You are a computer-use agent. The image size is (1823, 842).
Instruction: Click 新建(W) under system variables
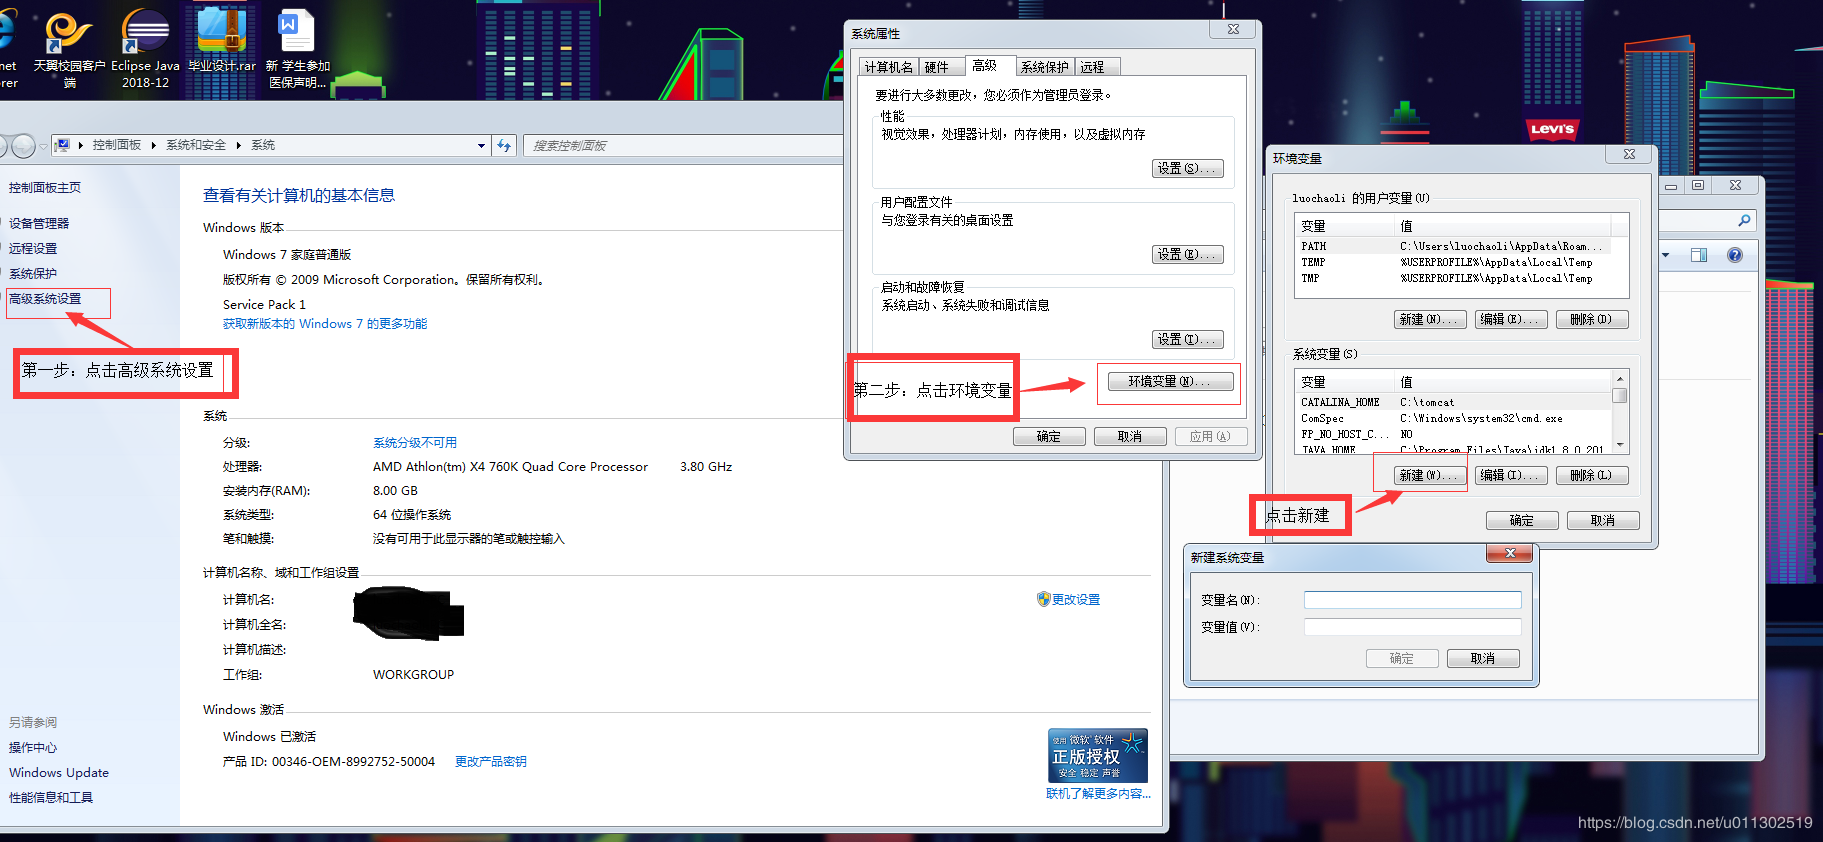[1430, 476]
